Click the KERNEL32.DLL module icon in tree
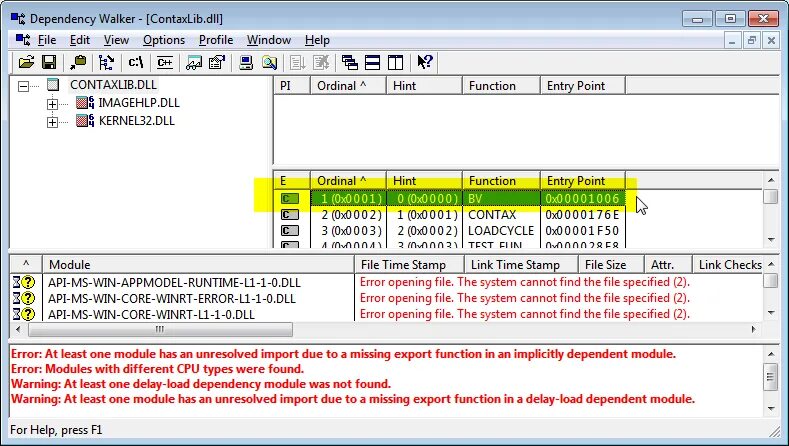The width and height of the screenshot is (789, 446). [85, 121]
